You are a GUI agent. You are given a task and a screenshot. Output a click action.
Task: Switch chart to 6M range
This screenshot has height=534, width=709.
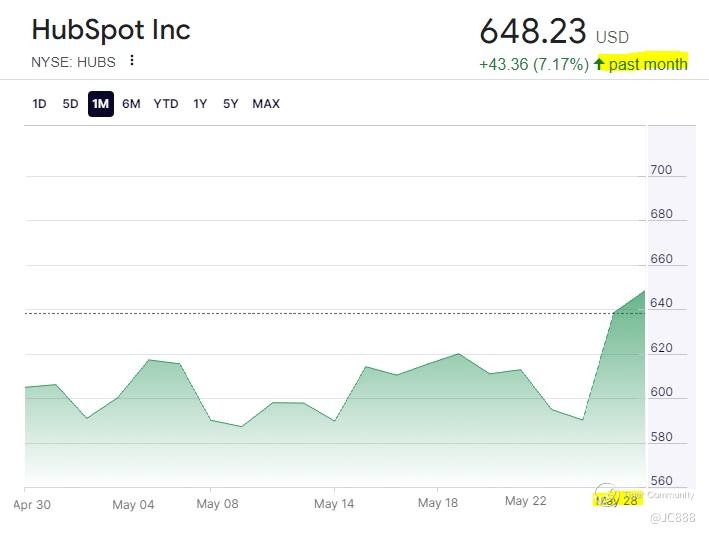click(131, 104)
